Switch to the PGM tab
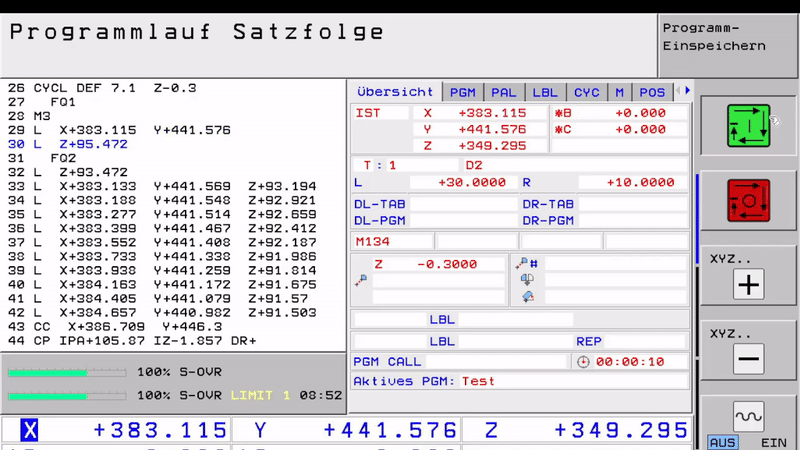Viewport: 800px width, 450px height. (x=462, y=92)
